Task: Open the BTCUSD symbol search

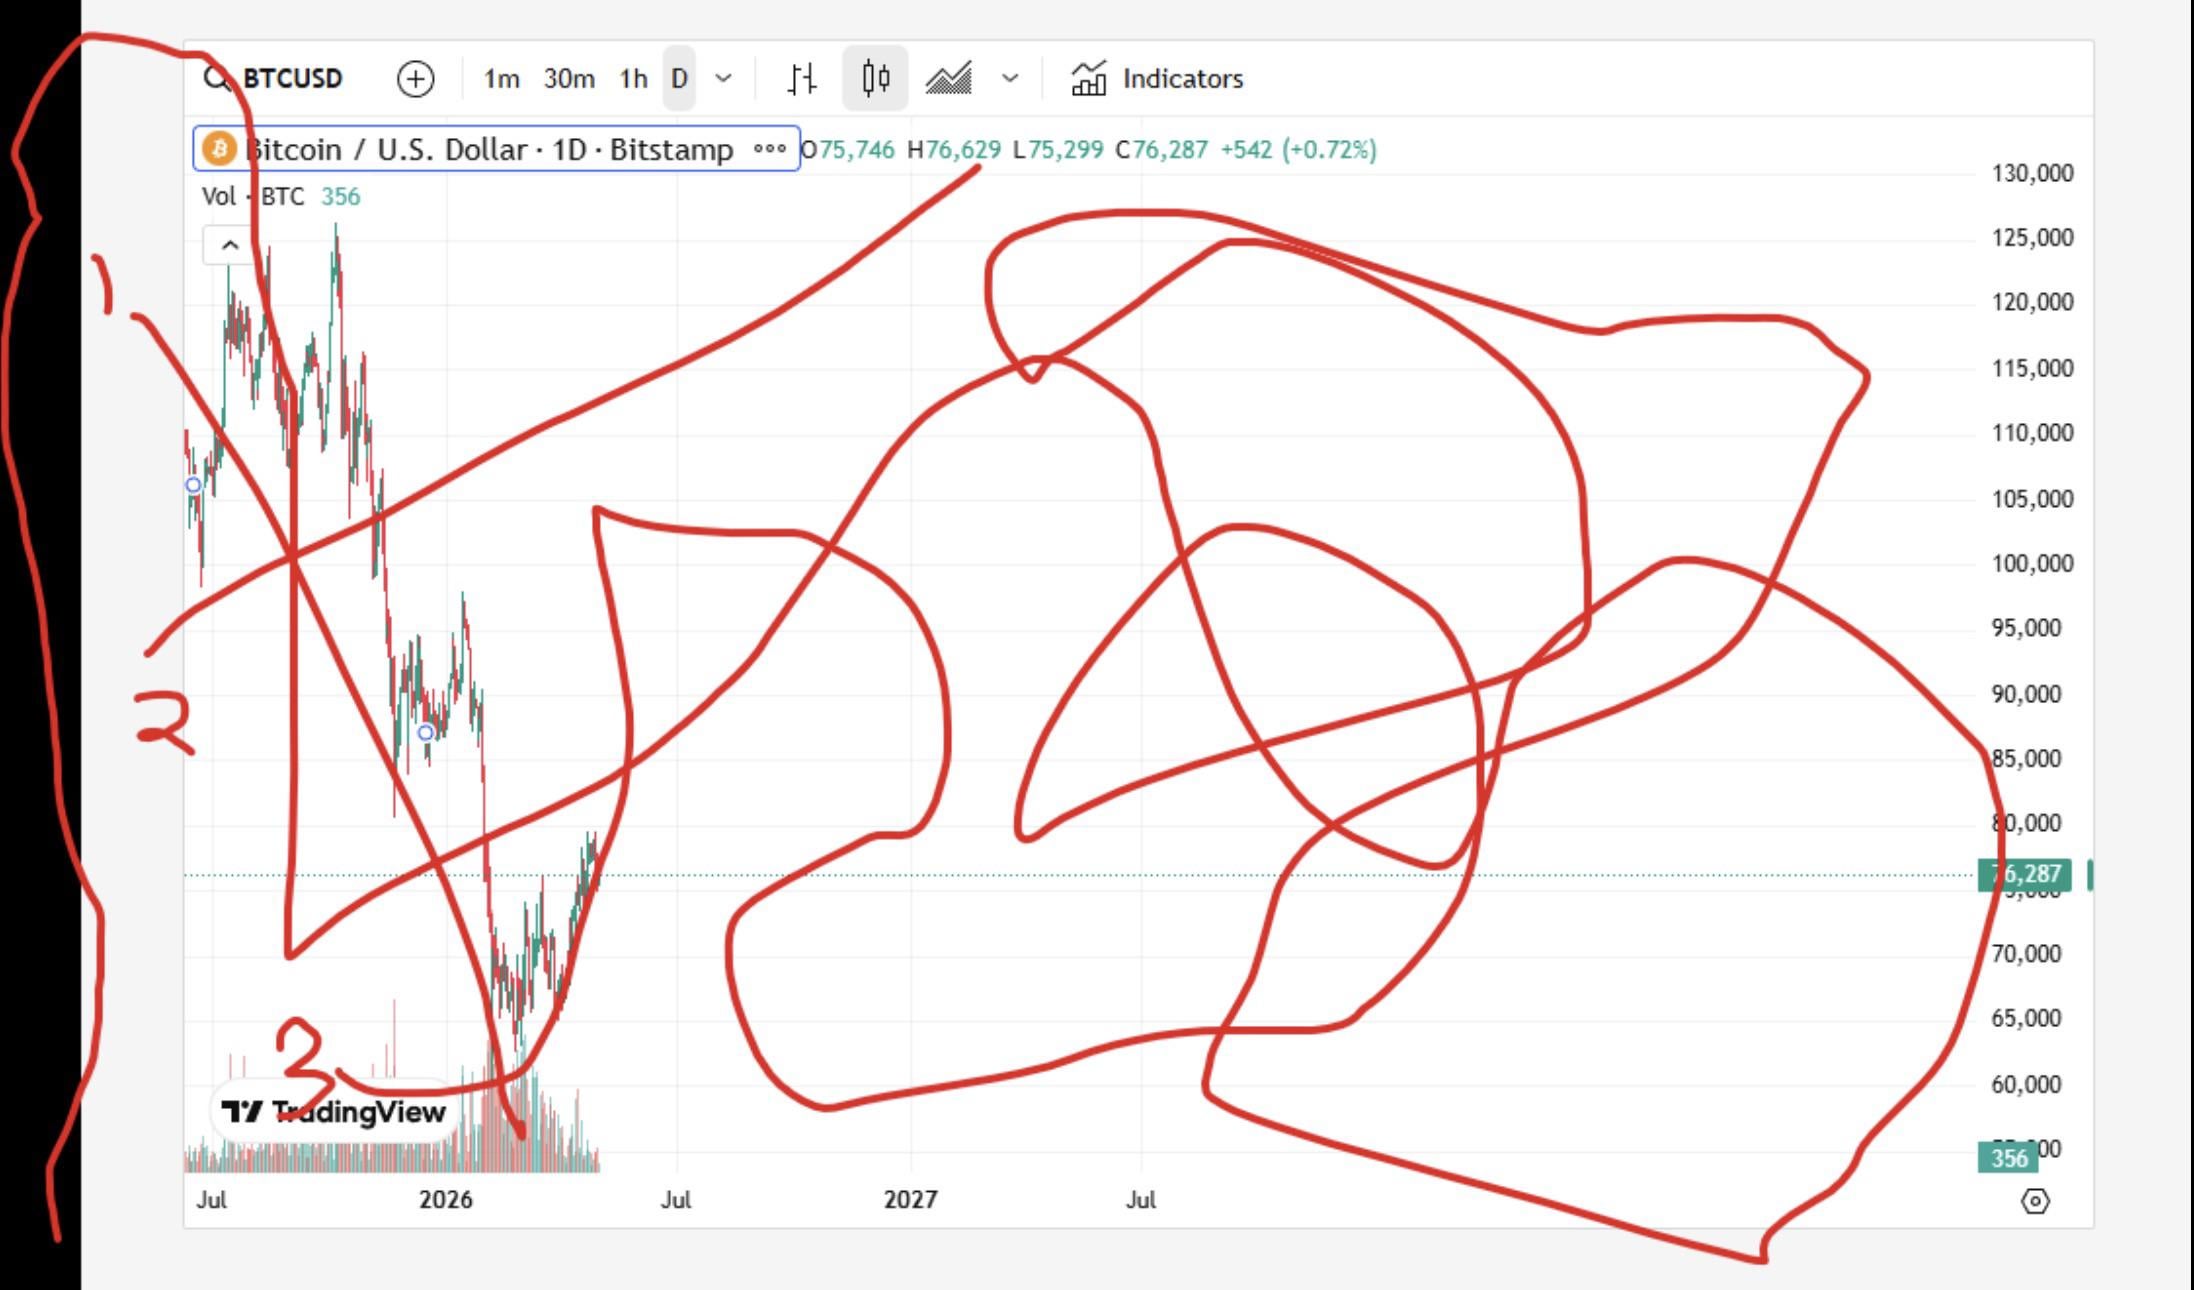Action: click(x=292, y=78)
